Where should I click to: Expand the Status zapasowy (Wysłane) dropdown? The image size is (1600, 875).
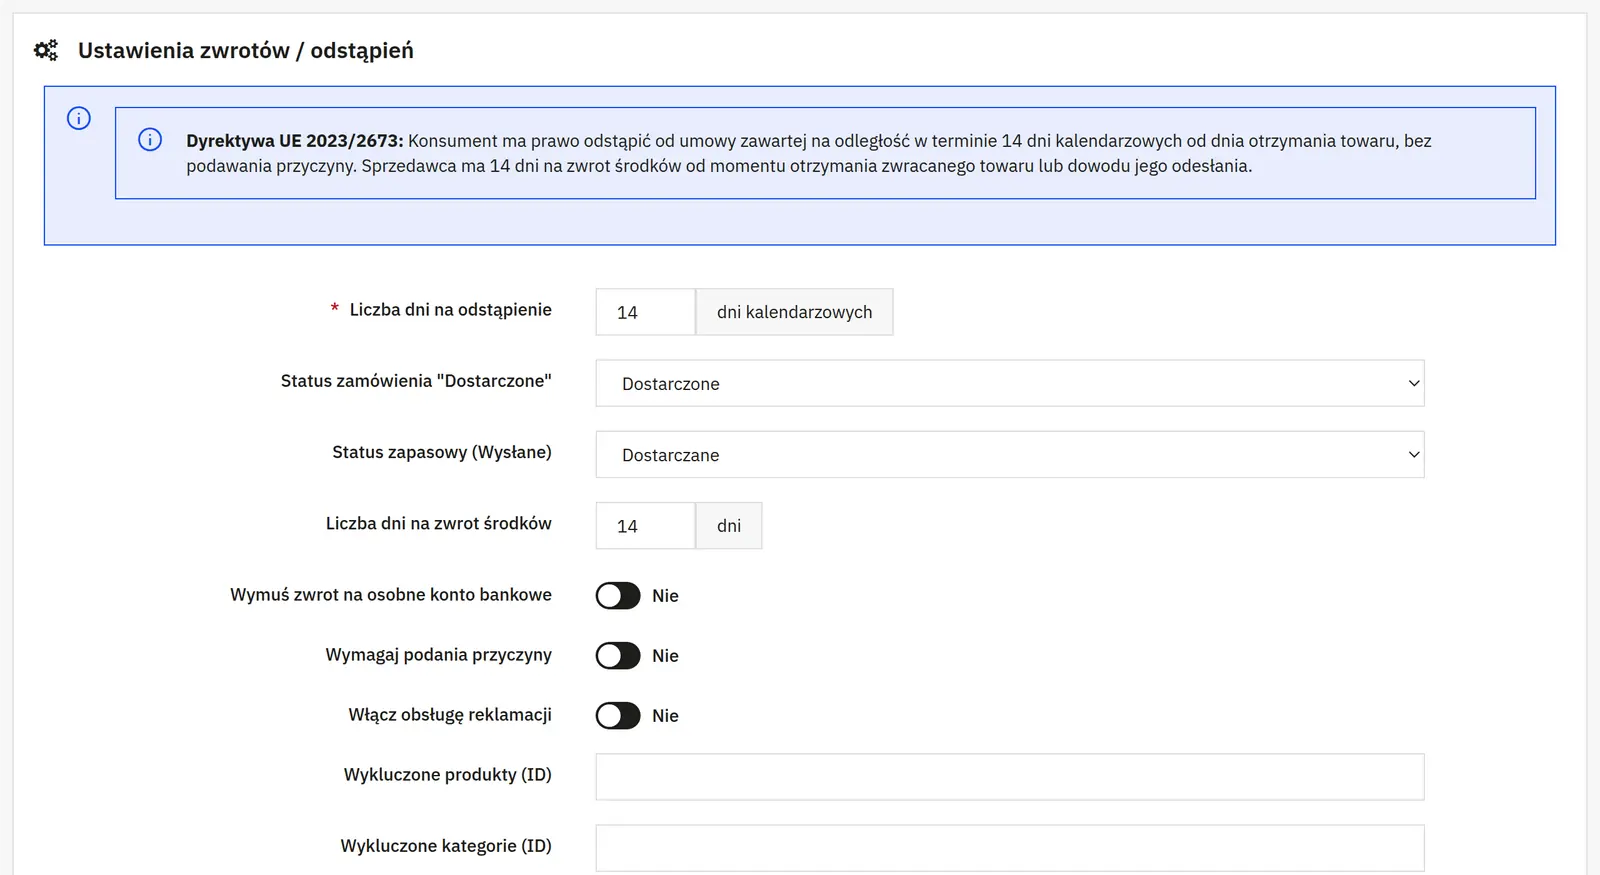click(x=1010, y=455)
